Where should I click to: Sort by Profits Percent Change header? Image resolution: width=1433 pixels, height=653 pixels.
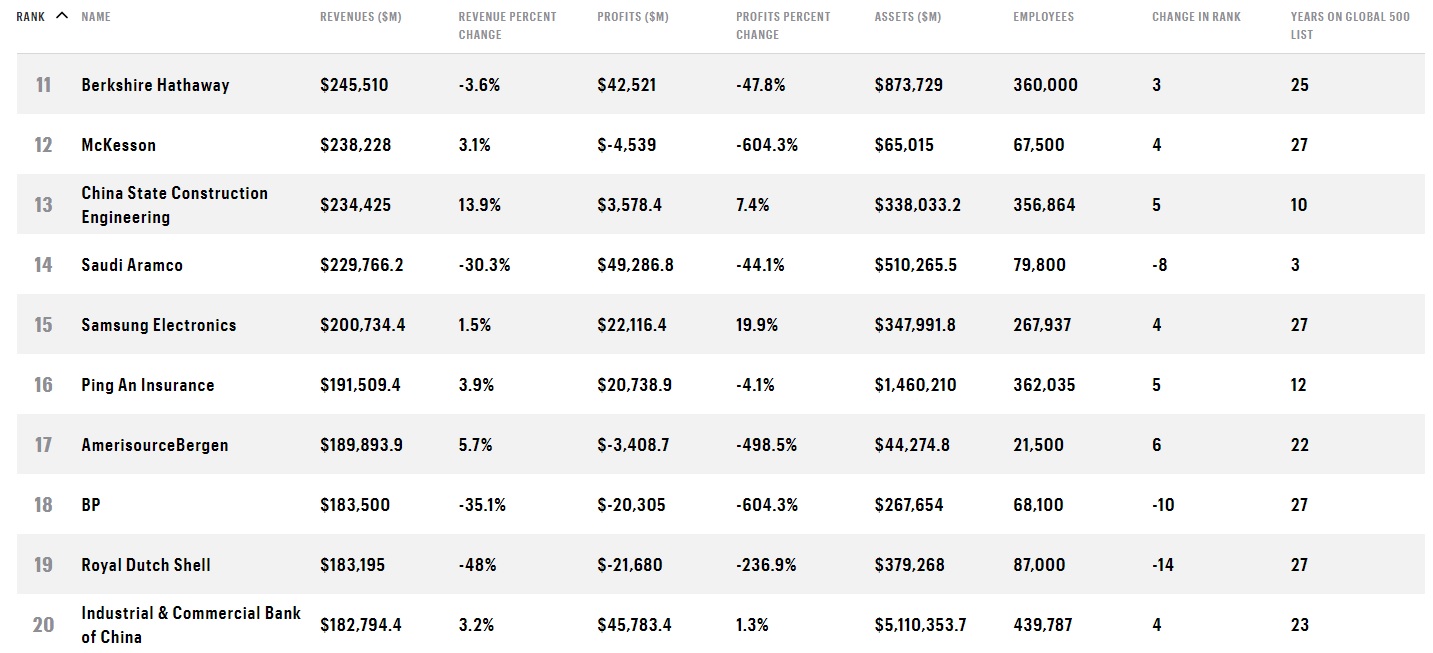[x=783, y=26]
